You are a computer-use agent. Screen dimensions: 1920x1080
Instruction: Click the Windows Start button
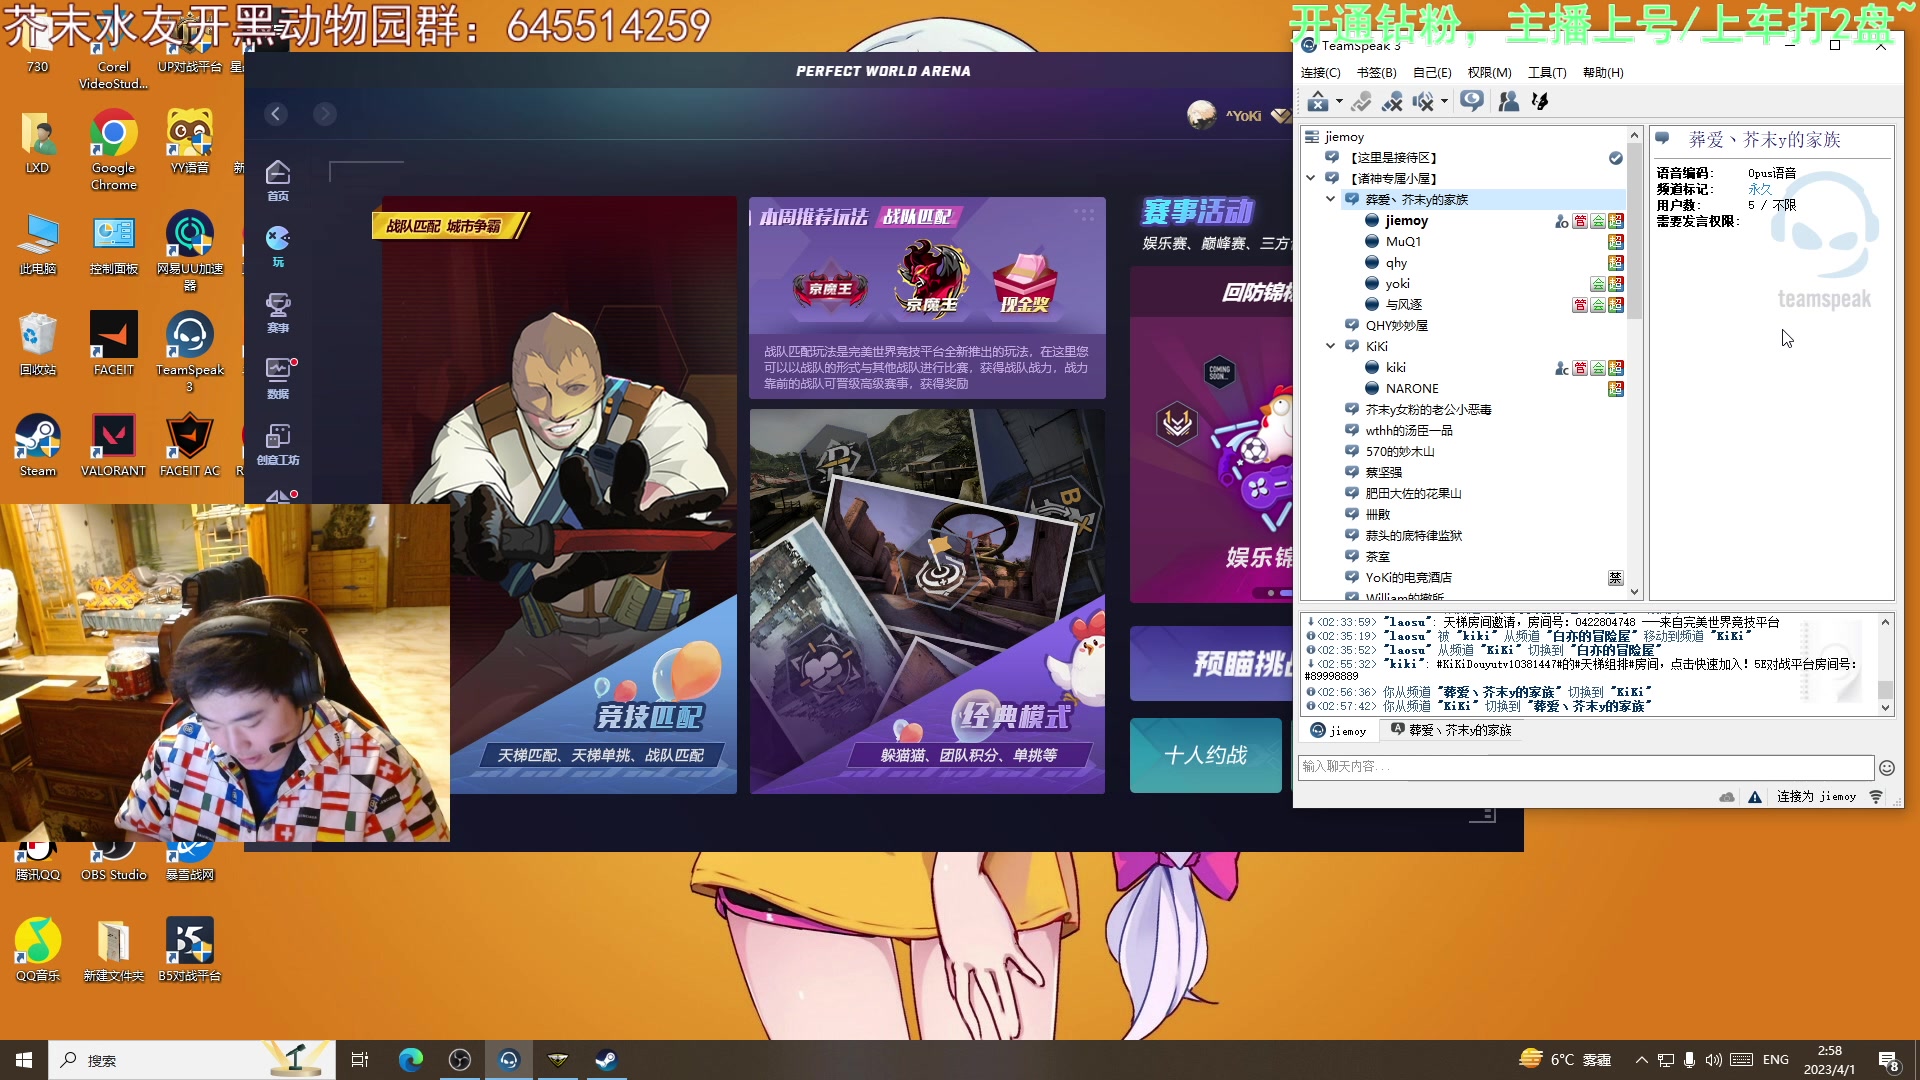[x=24, y=1060]
